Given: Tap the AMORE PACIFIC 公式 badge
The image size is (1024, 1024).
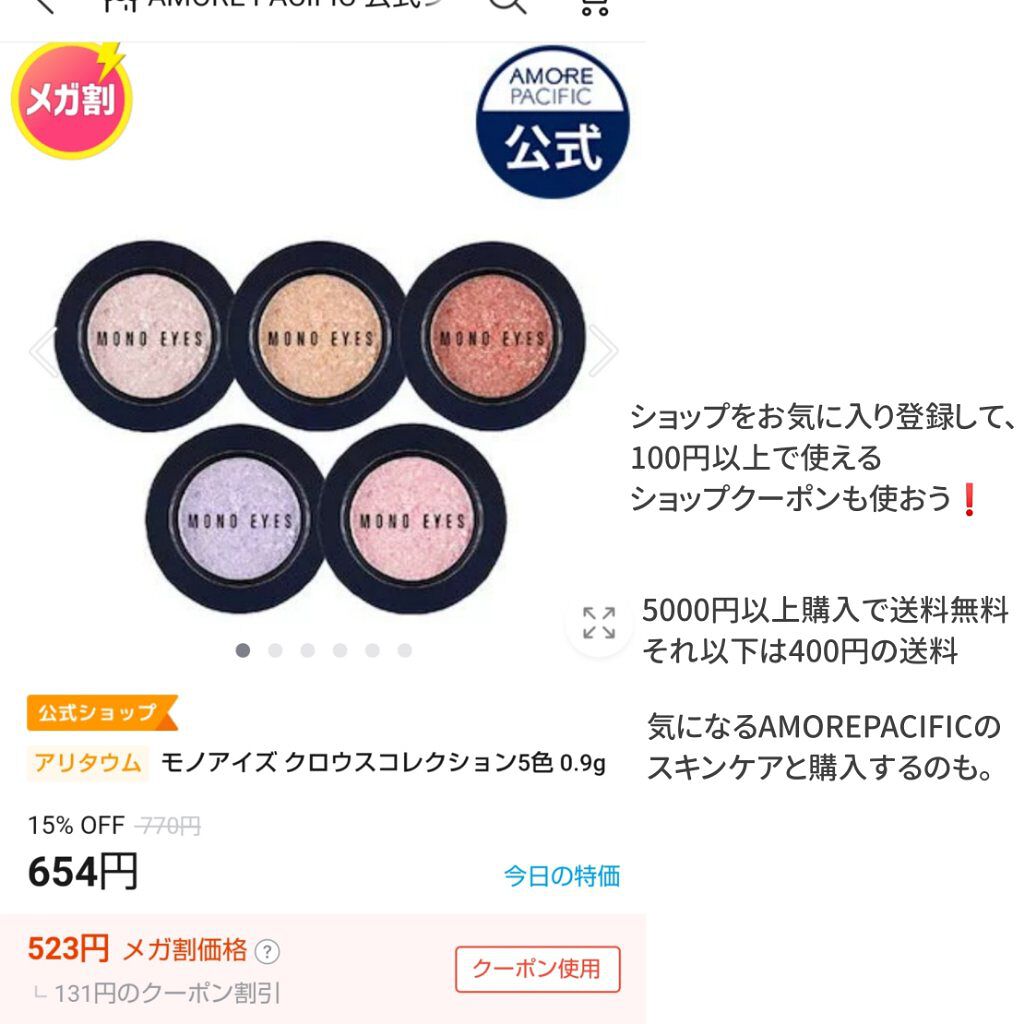Looking at the screenshot, I should pyautogui.click(x=552, y=122).
